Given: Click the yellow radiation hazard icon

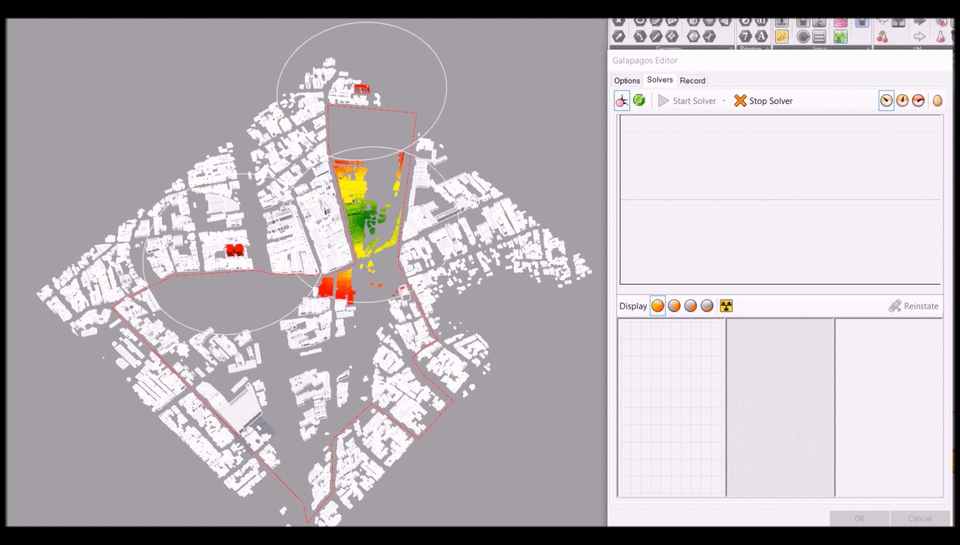Looking at the screenshot, I should (x=726, y=306).
